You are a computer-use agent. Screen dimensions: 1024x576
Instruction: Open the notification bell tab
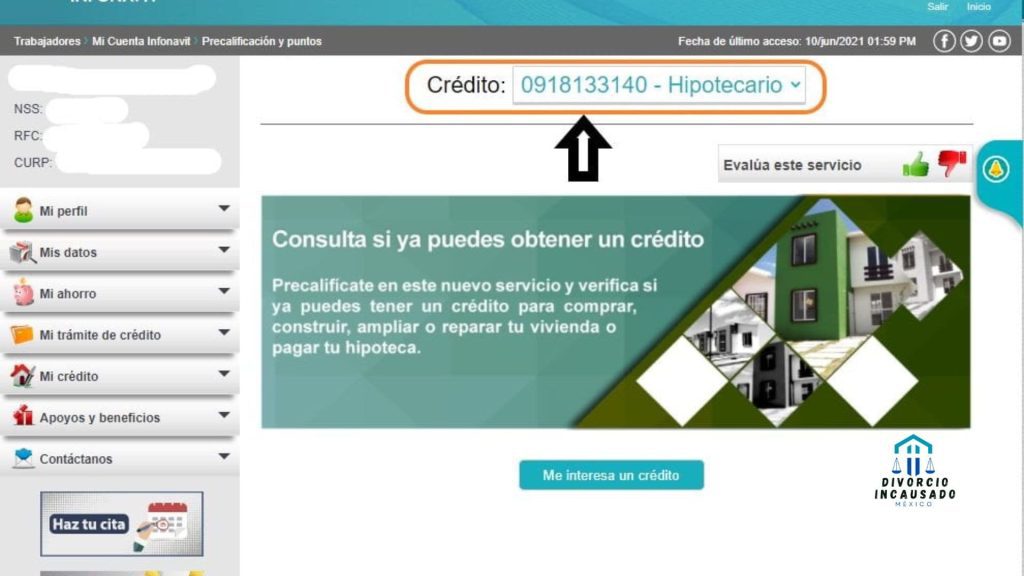(996, 169)
